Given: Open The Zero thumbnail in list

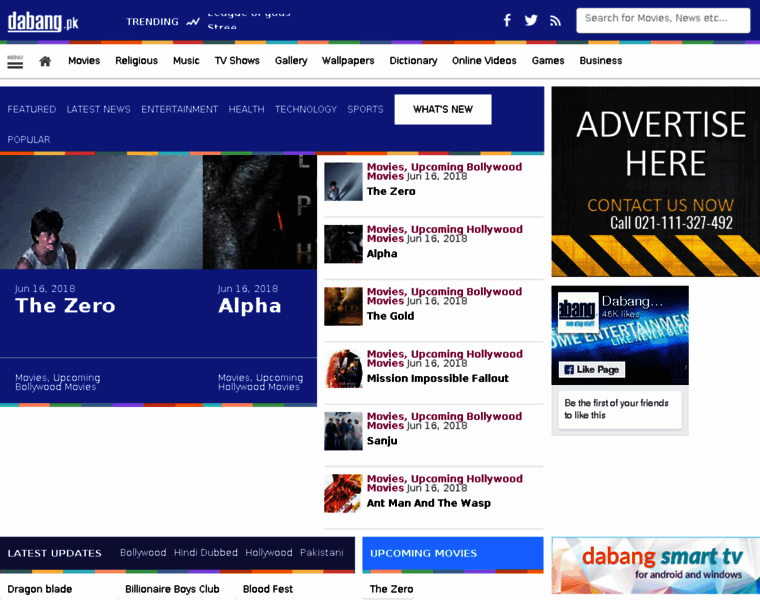Looking at the screenshot, I should 343,182.
